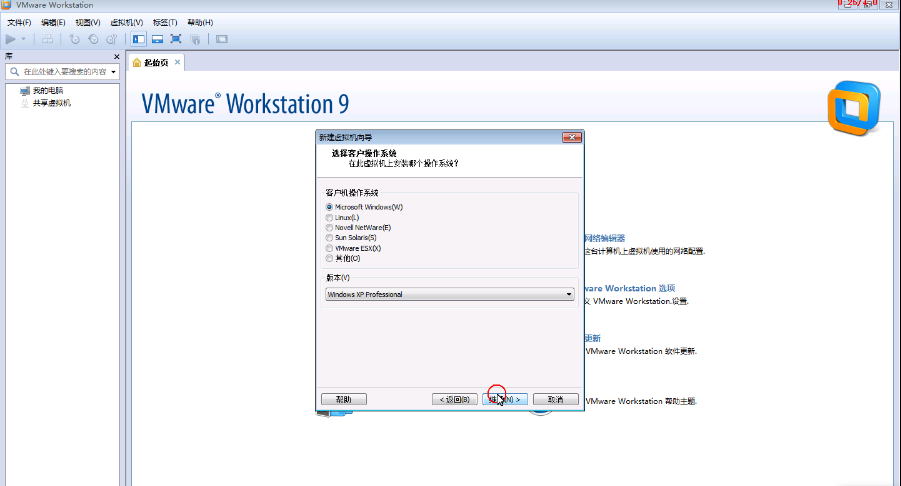This screenshot has height=486, width=901.
Task: Close the 新建虚拟机向导 dialog
Action: (572, 137)
